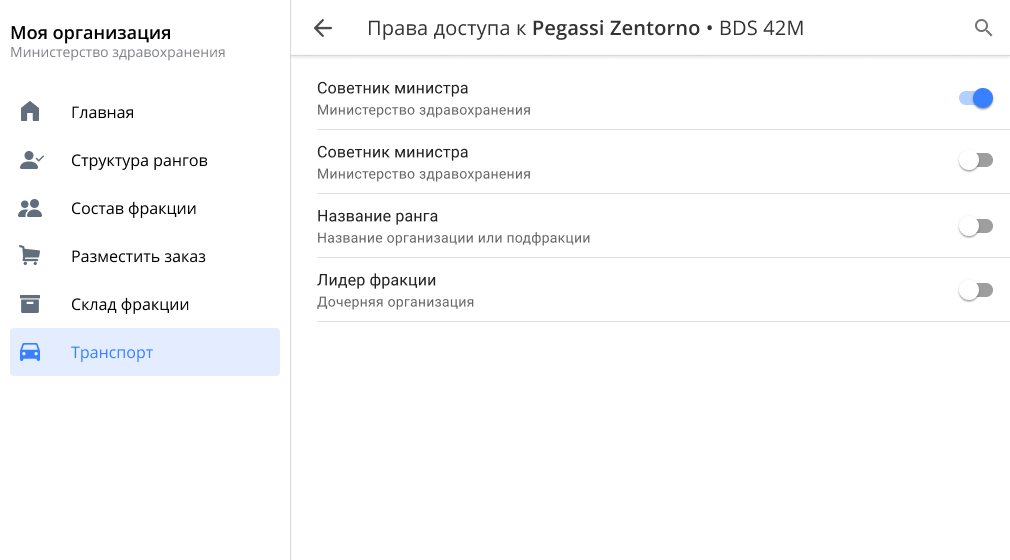
Task: Open Состав фракции in sidebar
Action: point(133,208)
